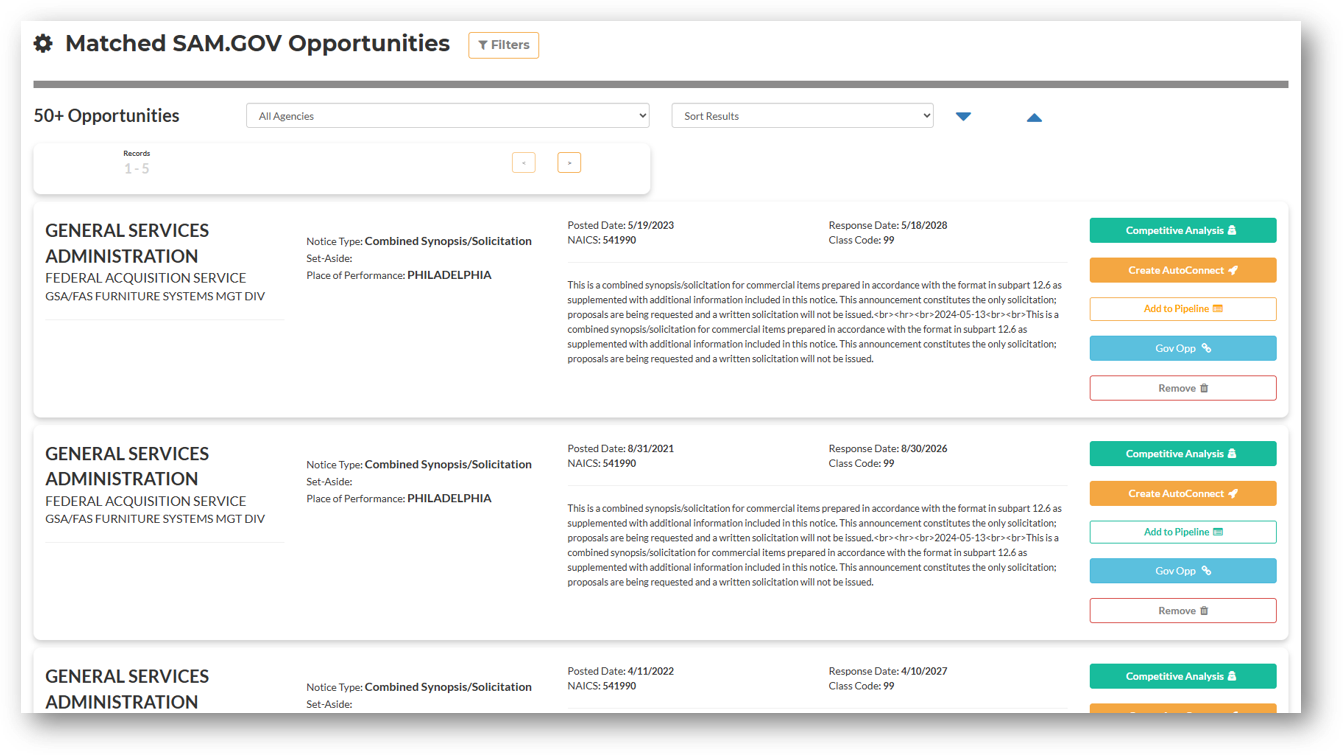This screenshot has width=1343, height=755.
Task: Click "GSA/FAS FURNITURE SYSTEMS MGT DIV" in 5/19/2023 card
Action: (155, 296)
